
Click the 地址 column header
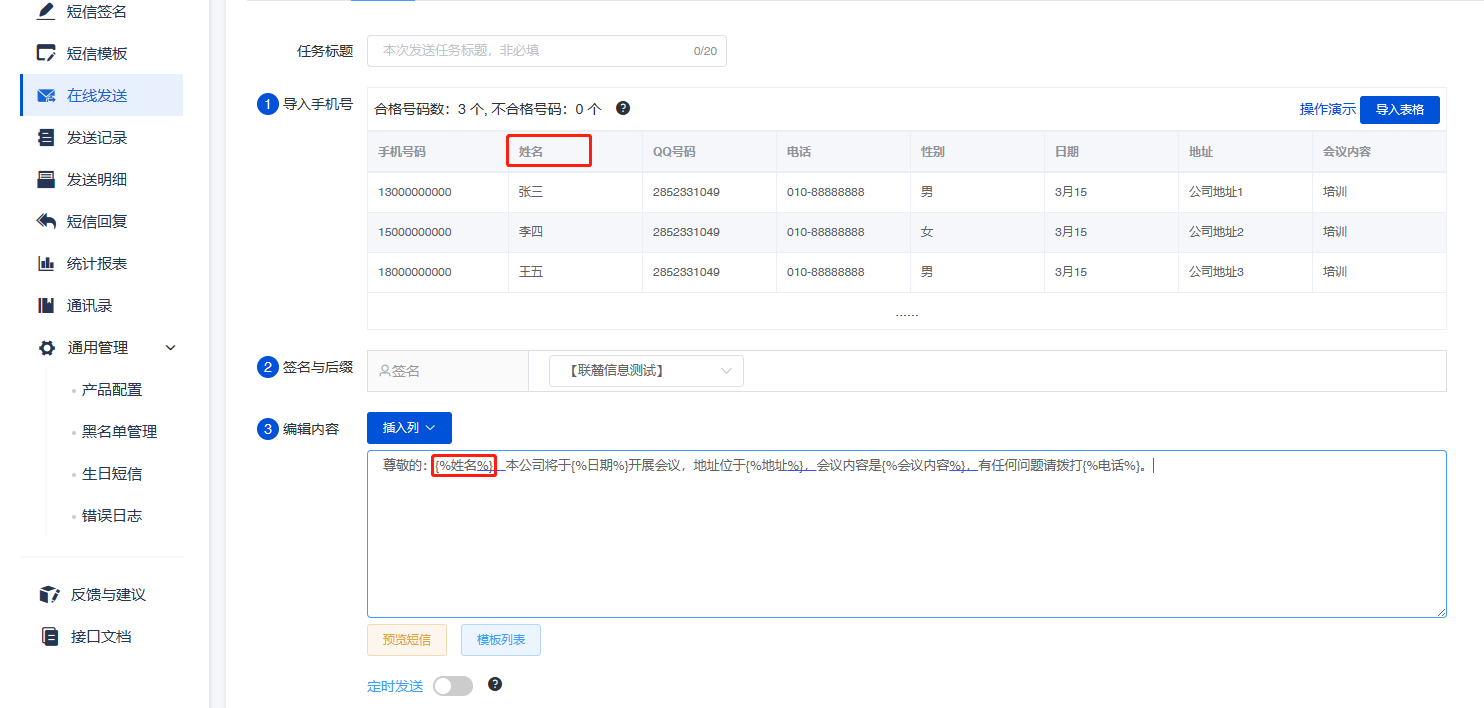point(1245,152)
